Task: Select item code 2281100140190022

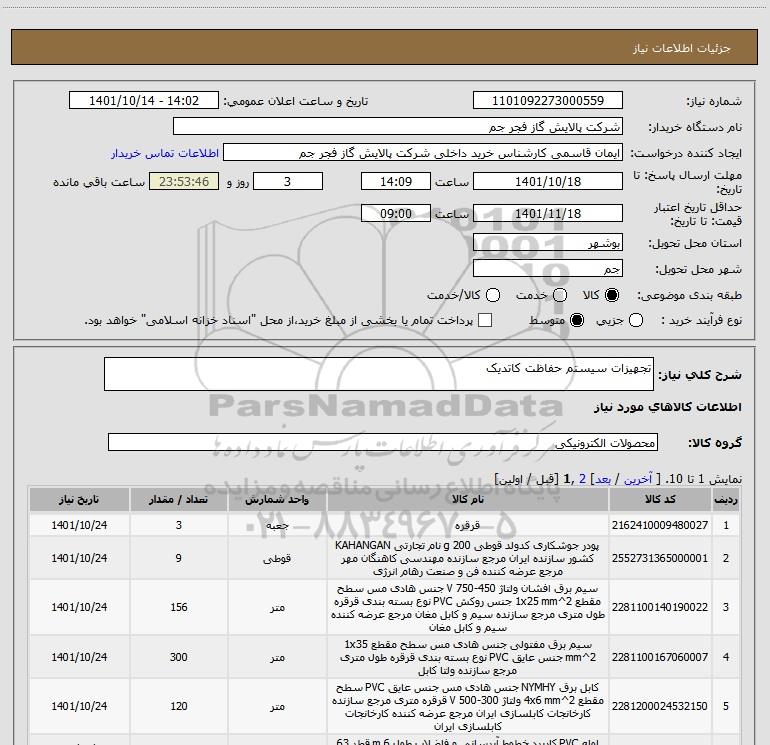Action: point(660,607)
